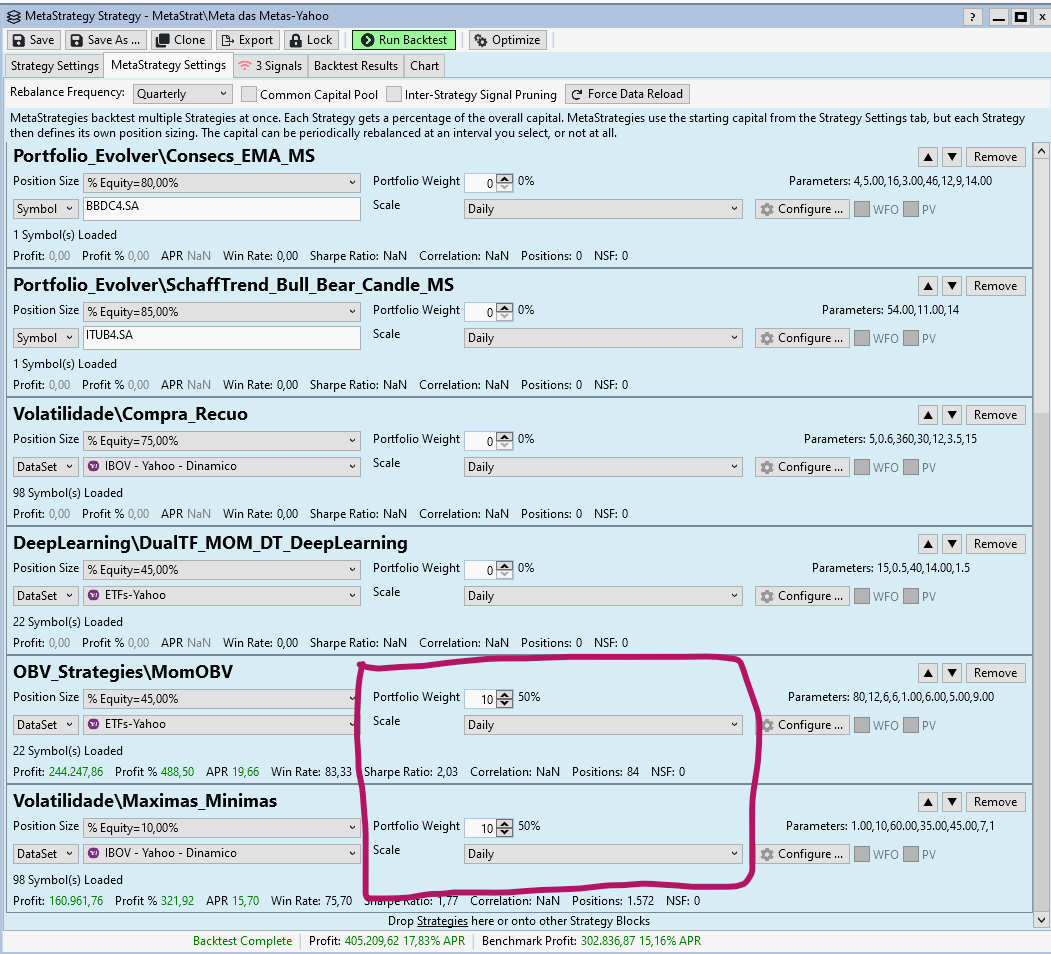Open Rebalance Frequency Quarterly dropdown
This screenshot has height=954, width=1051.
pyautogui.click(x=182, y=94)
